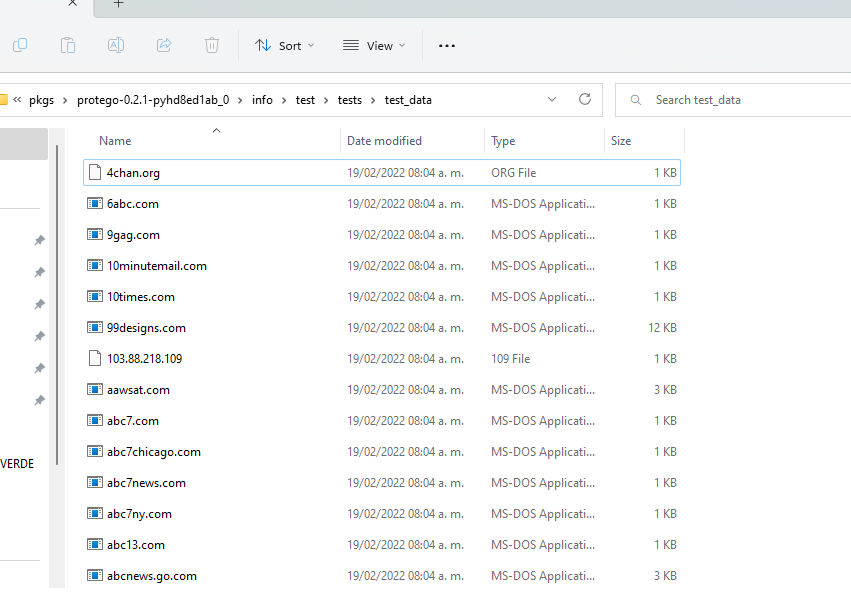Viewport: 851px width, 603px height.
Task: Refresh the test_data folder
Action: pyautogui.click(x=585, y=99)
